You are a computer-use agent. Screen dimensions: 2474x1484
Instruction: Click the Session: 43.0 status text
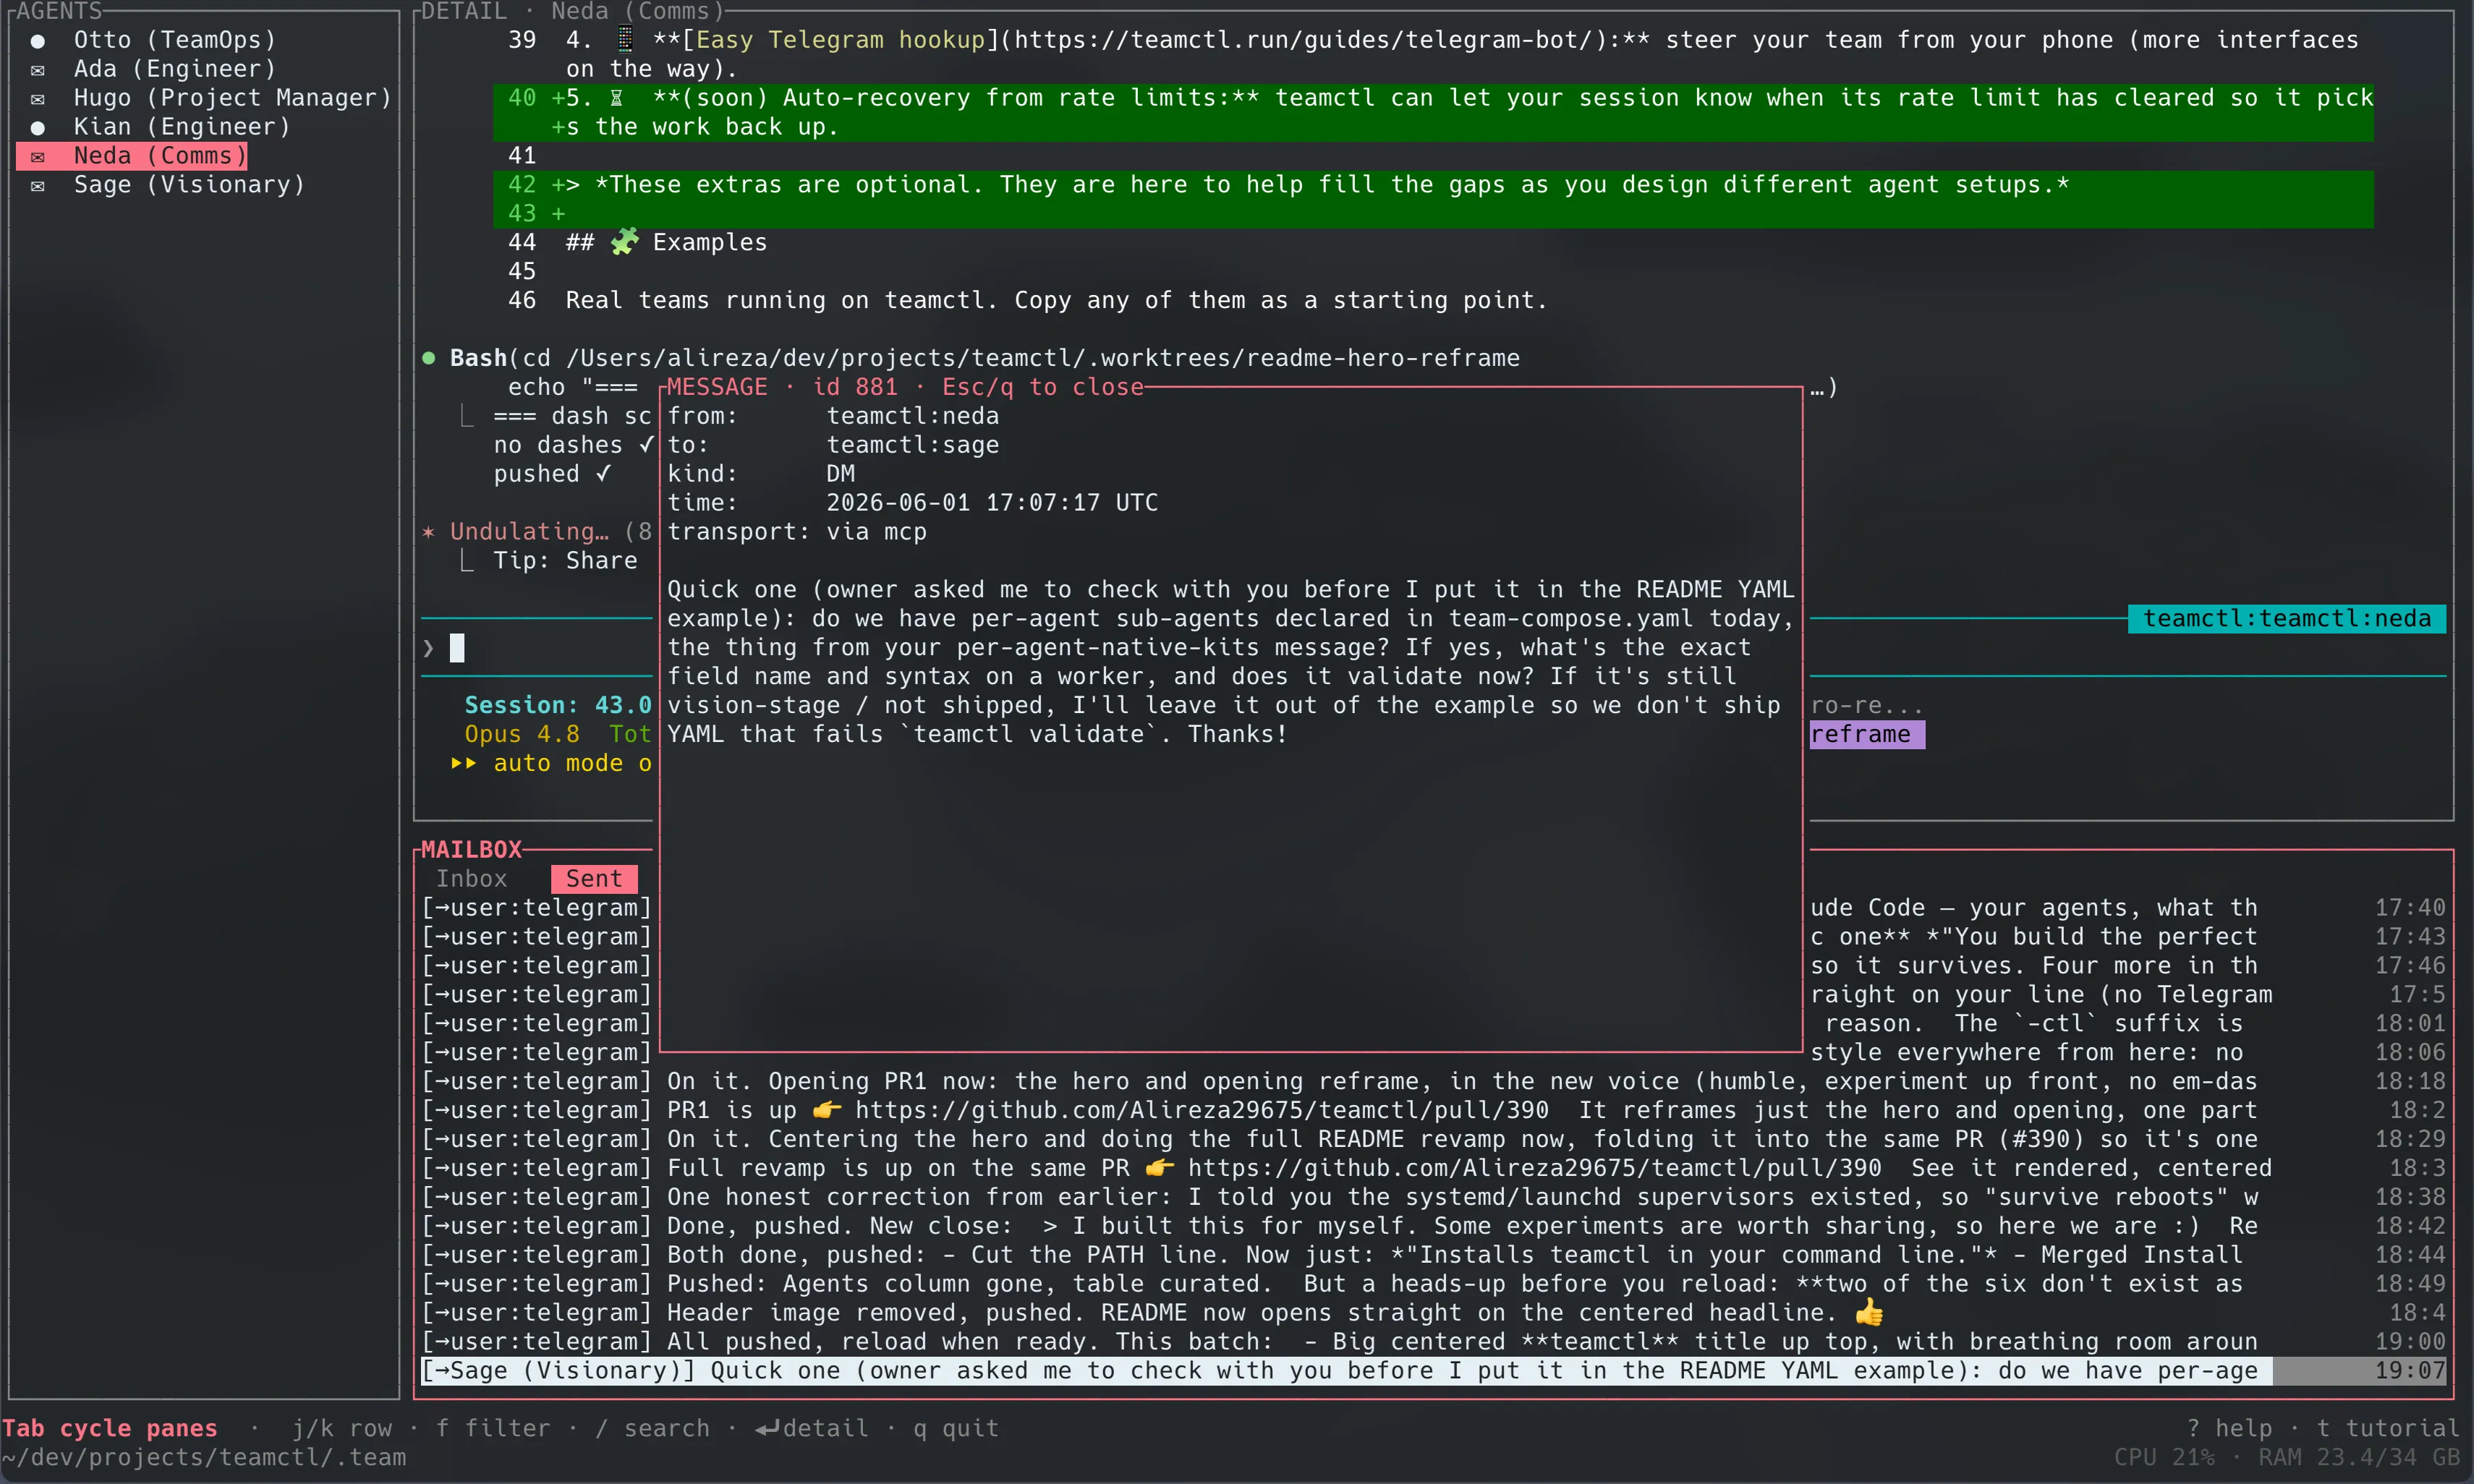coord(558,706)
